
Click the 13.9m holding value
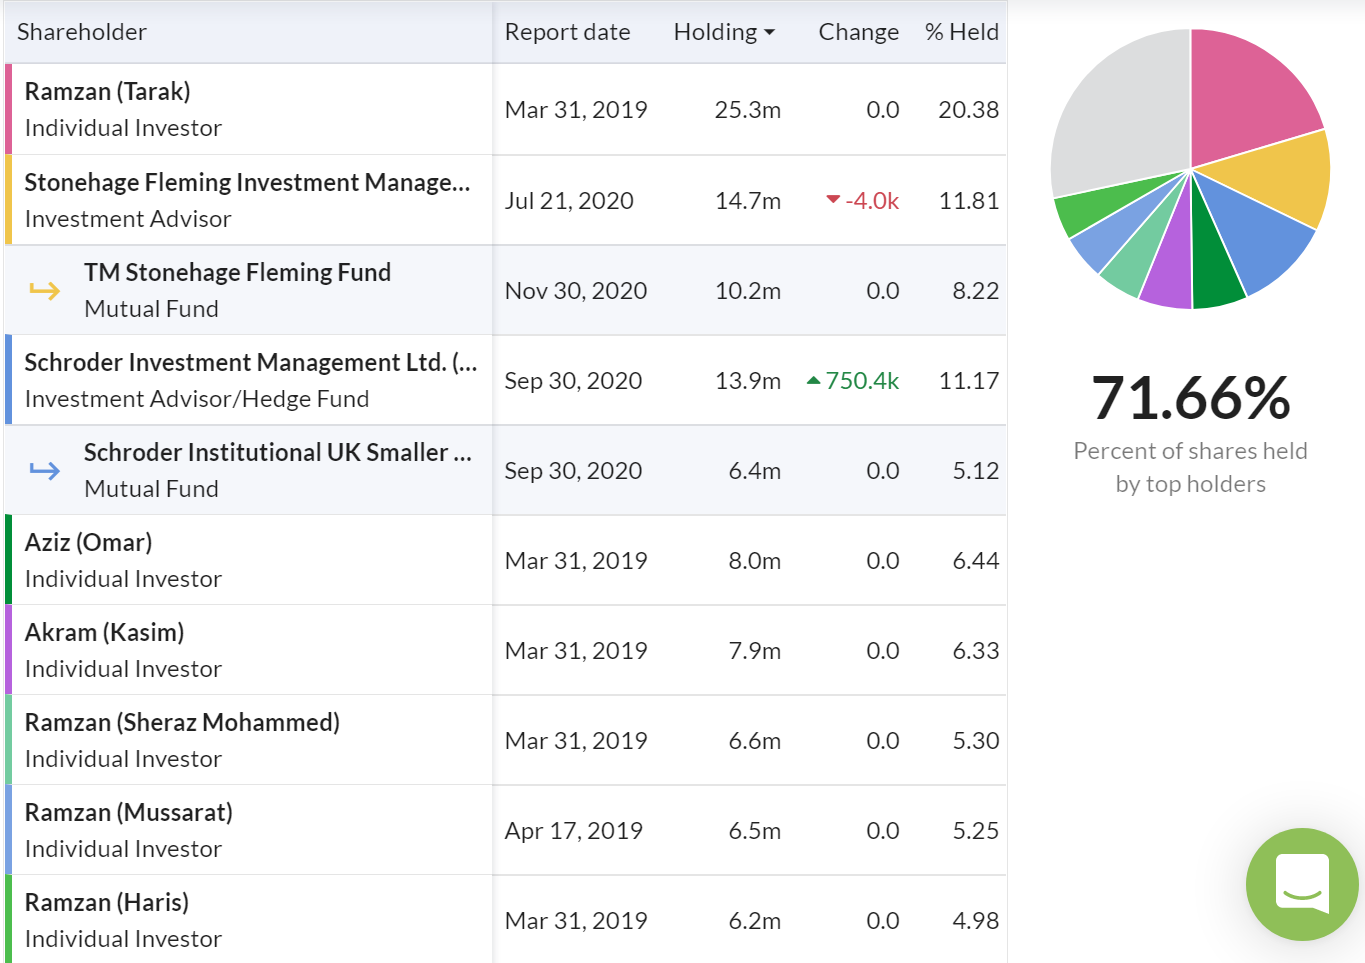pos(747,381)
